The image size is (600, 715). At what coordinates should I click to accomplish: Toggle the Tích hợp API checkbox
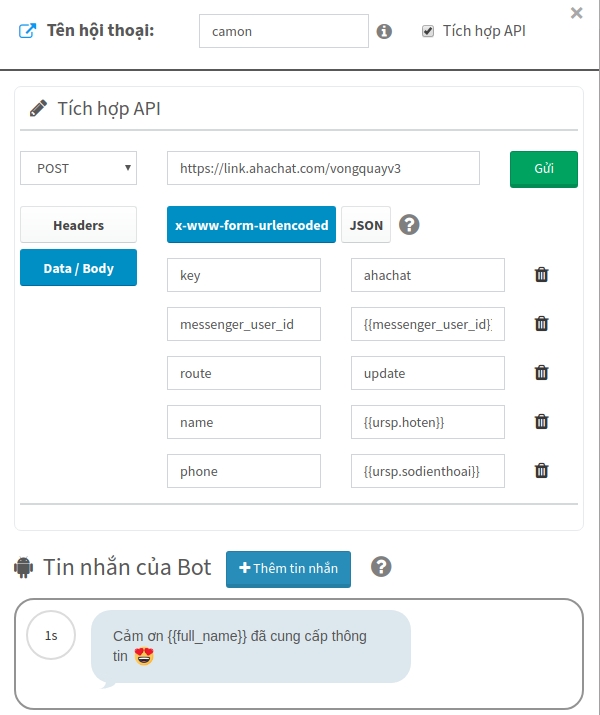pos(428,31)
